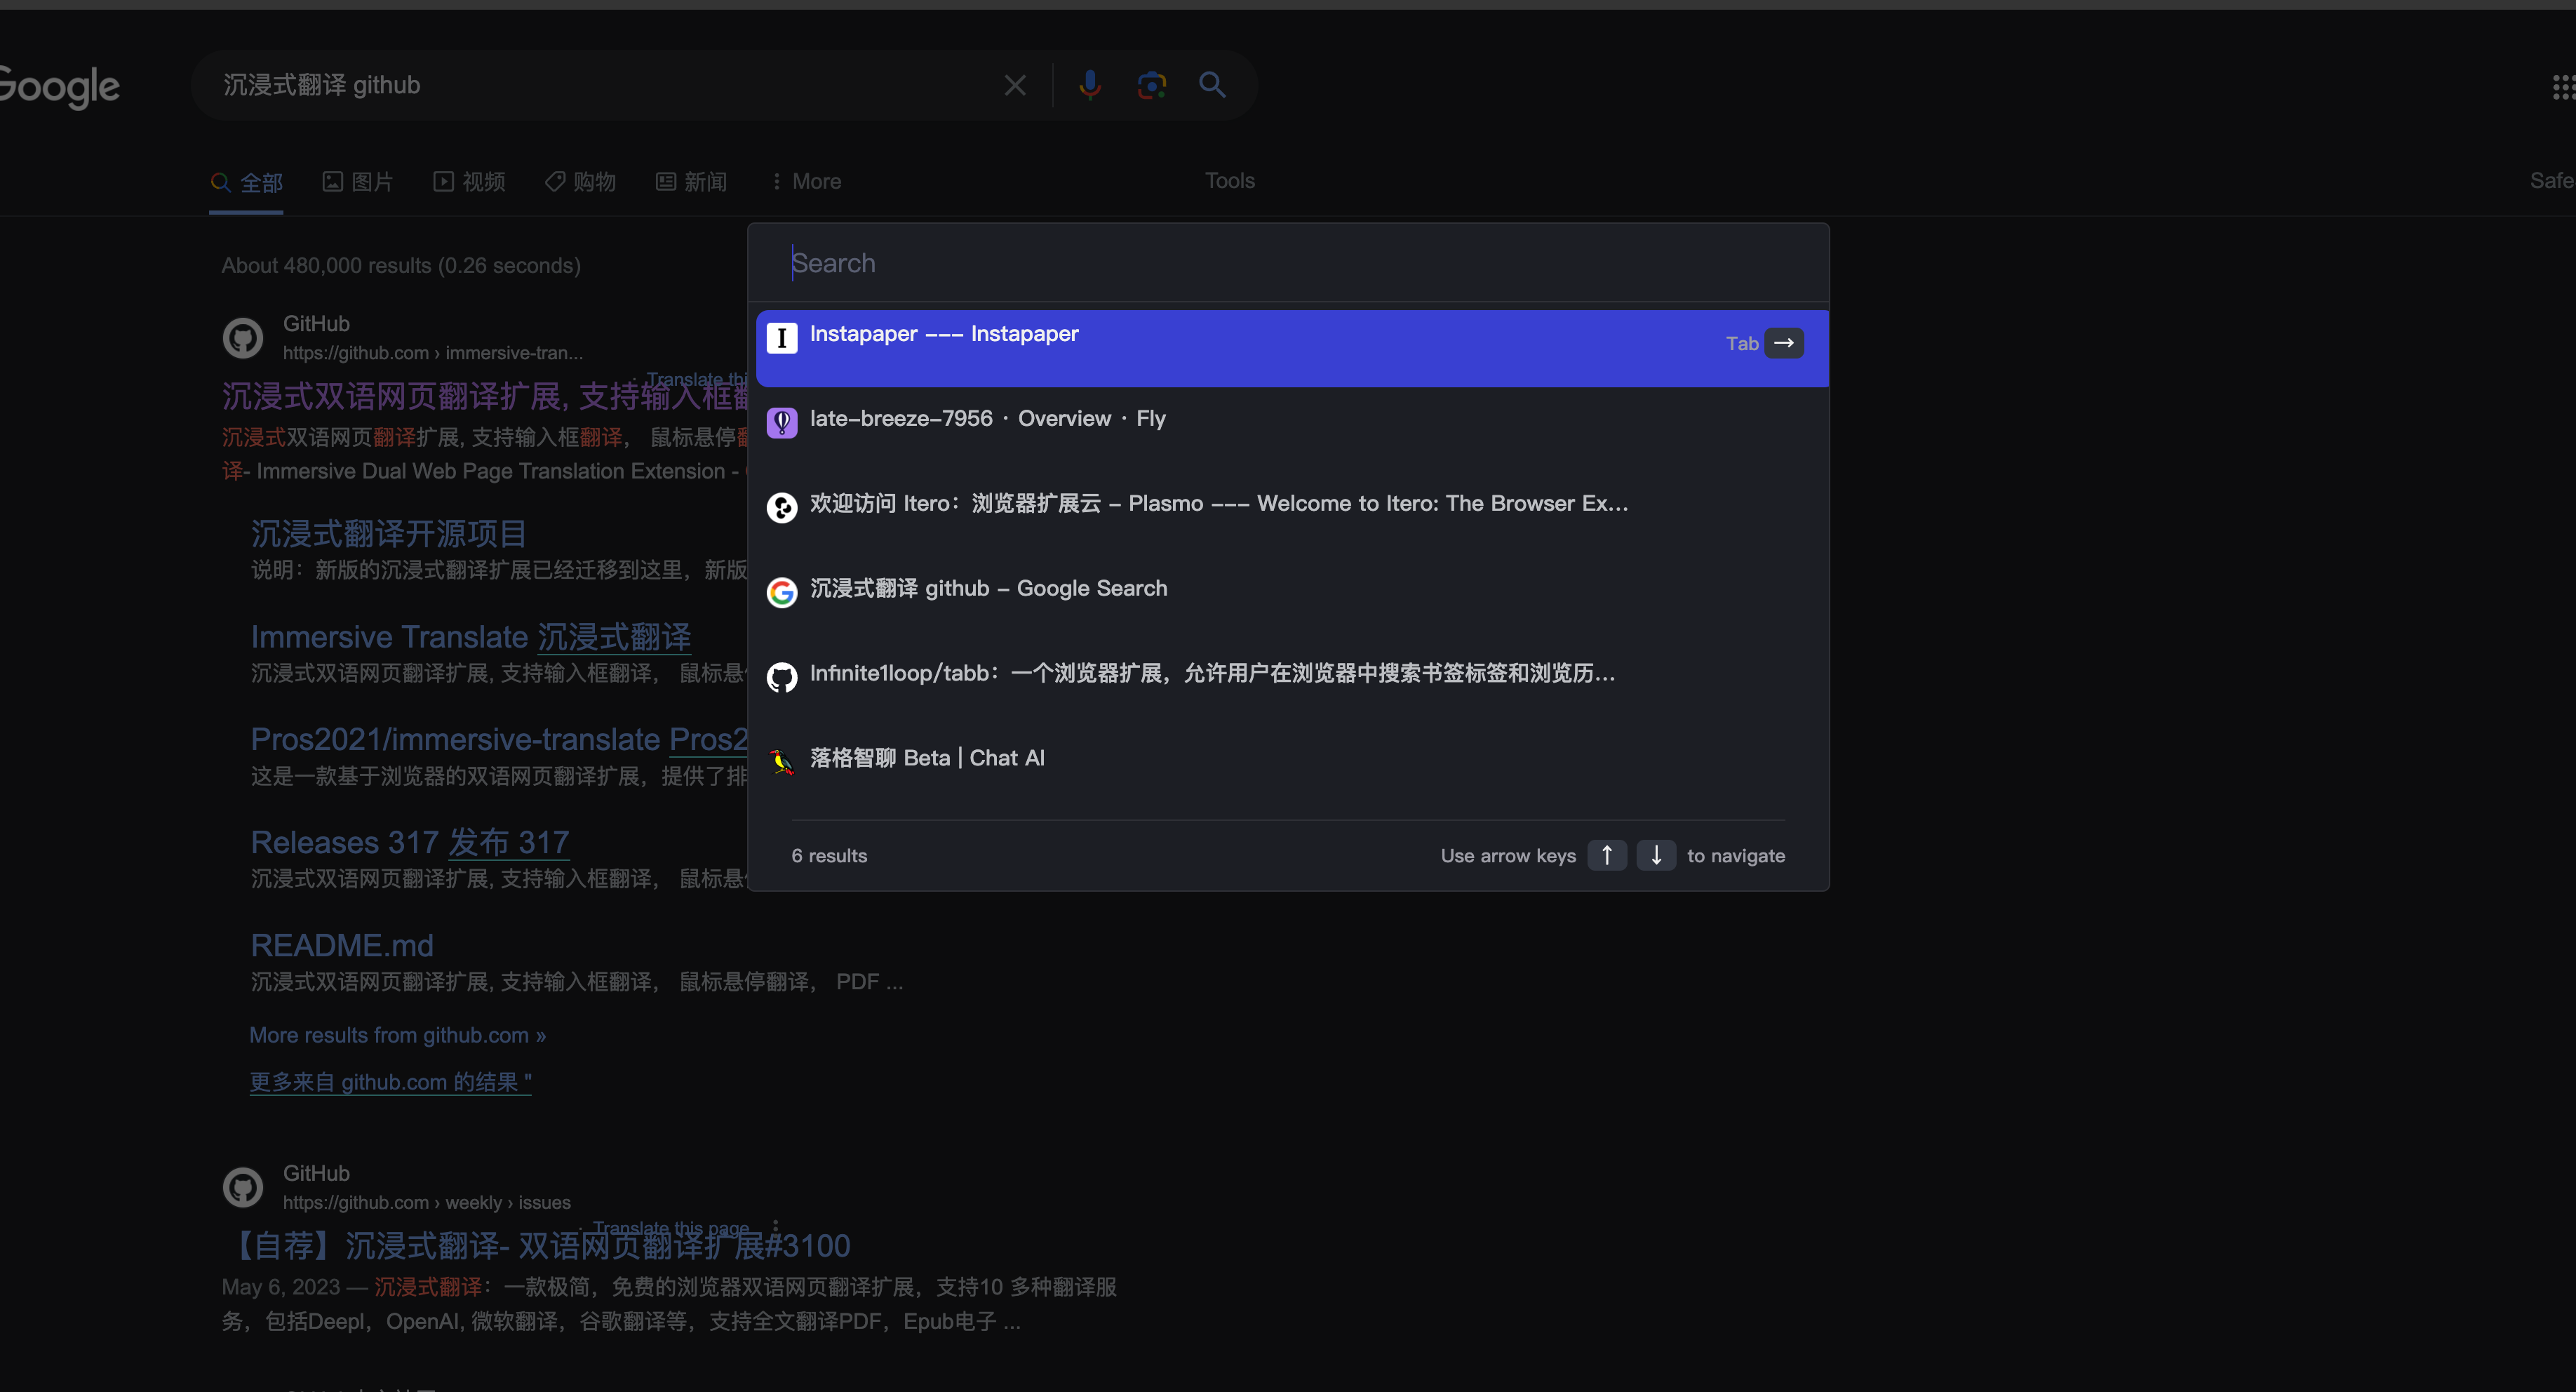Open the Tools options dropdown

[x=1229, y=181]
